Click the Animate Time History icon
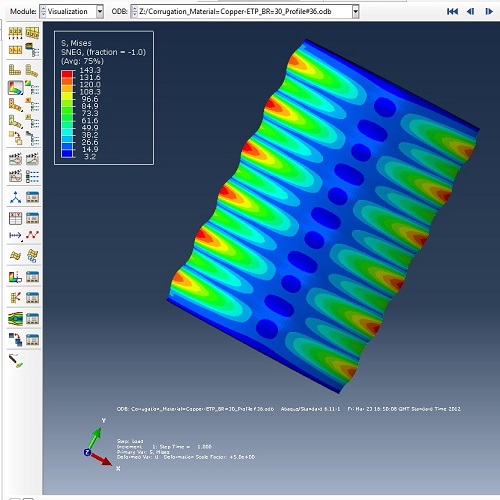This screenshot has height=500, width=500. click(15, 159)
